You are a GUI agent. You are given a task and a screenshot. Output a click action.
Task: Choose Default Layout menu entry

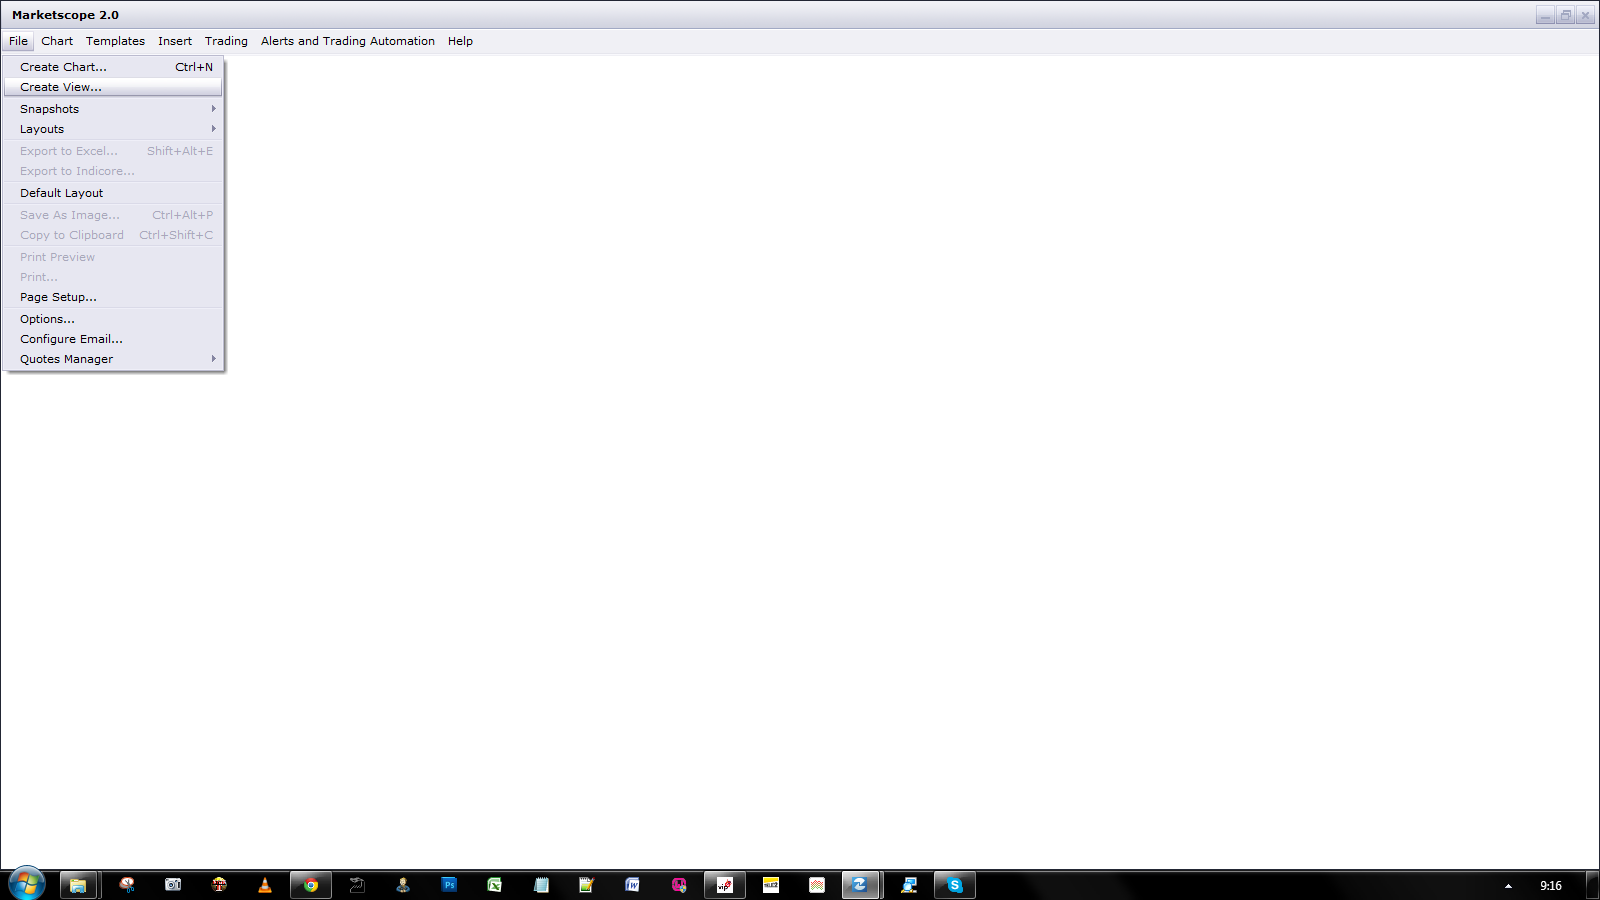coord(113,193)
